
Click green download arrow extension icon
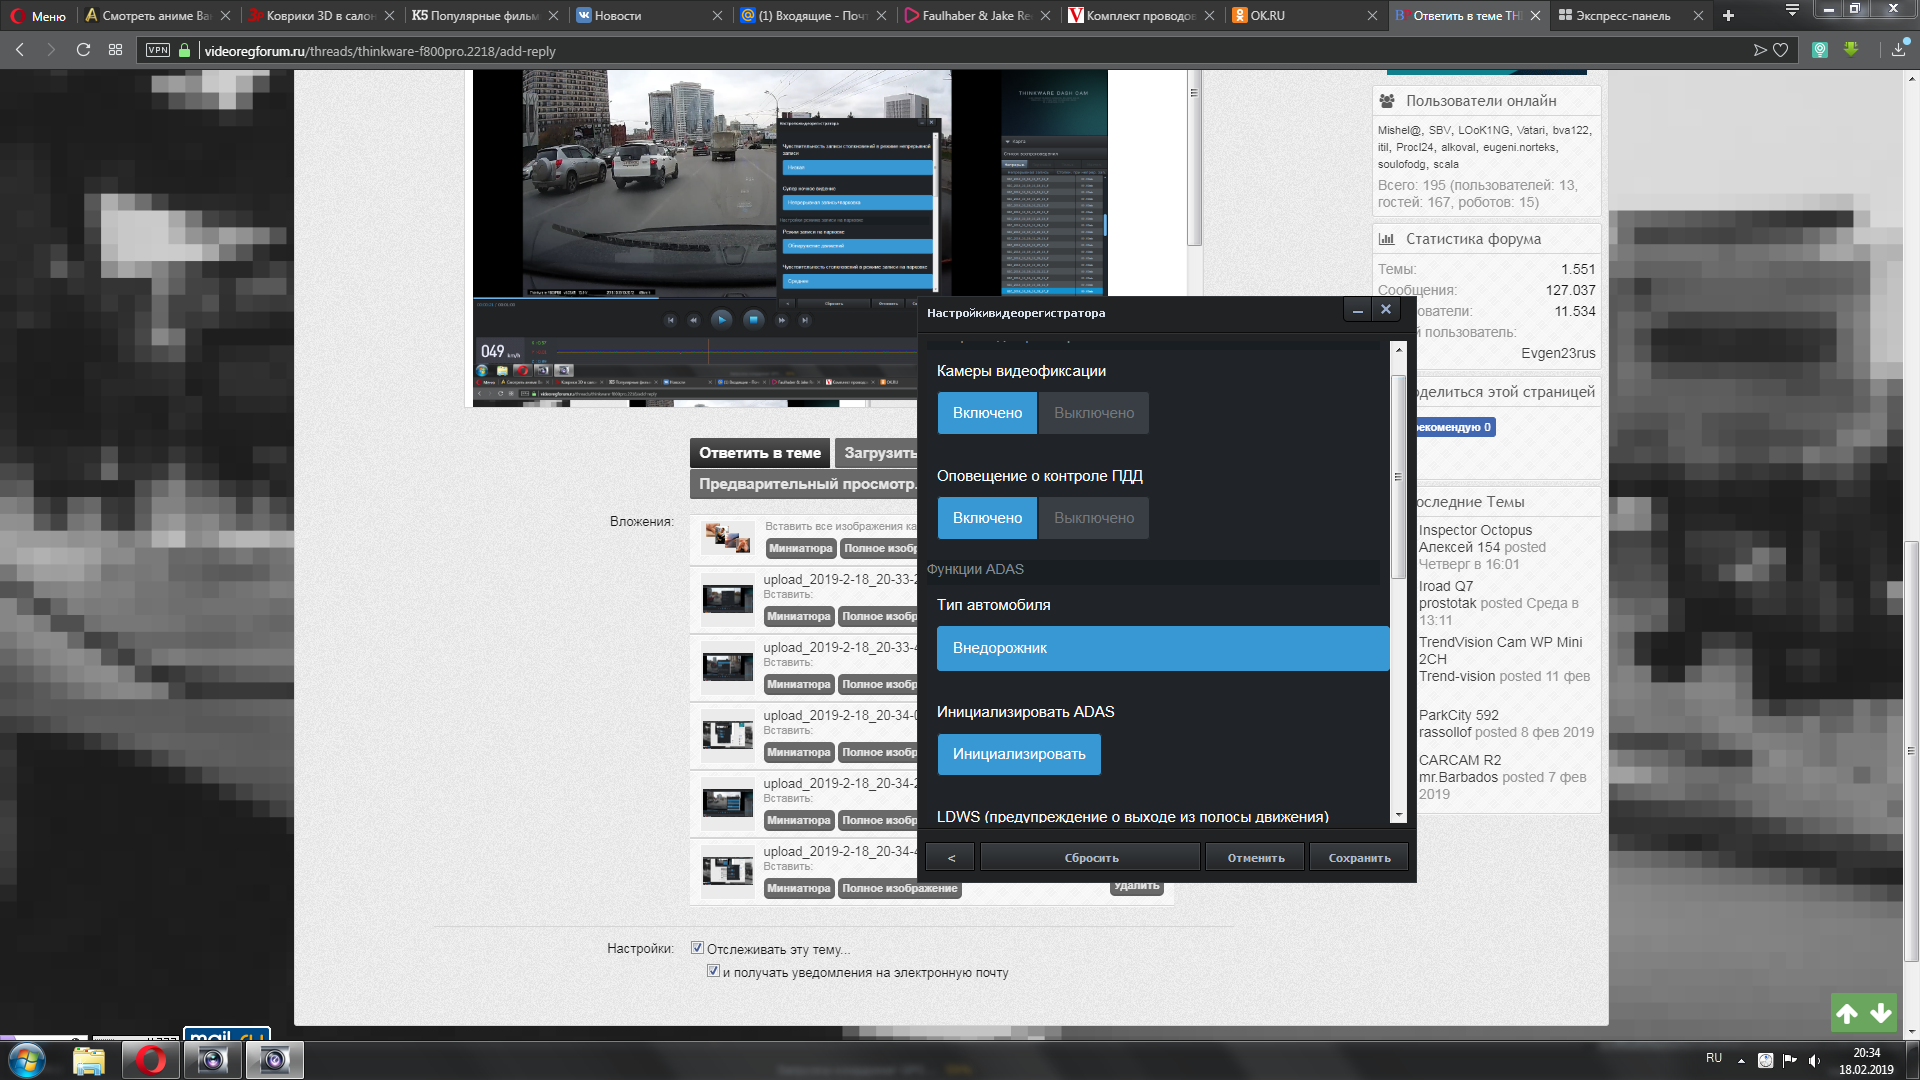1851,49
